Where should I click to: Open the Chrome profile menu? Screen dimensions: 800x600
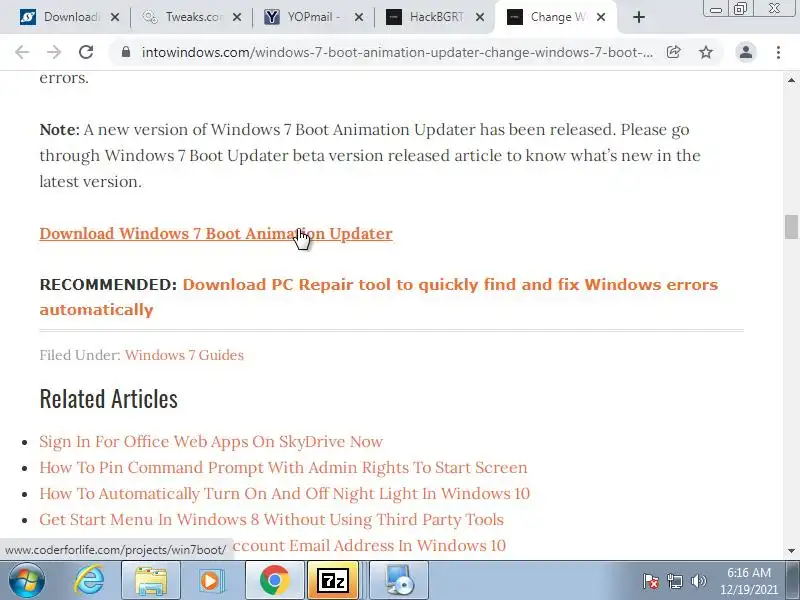click(745, 52)
